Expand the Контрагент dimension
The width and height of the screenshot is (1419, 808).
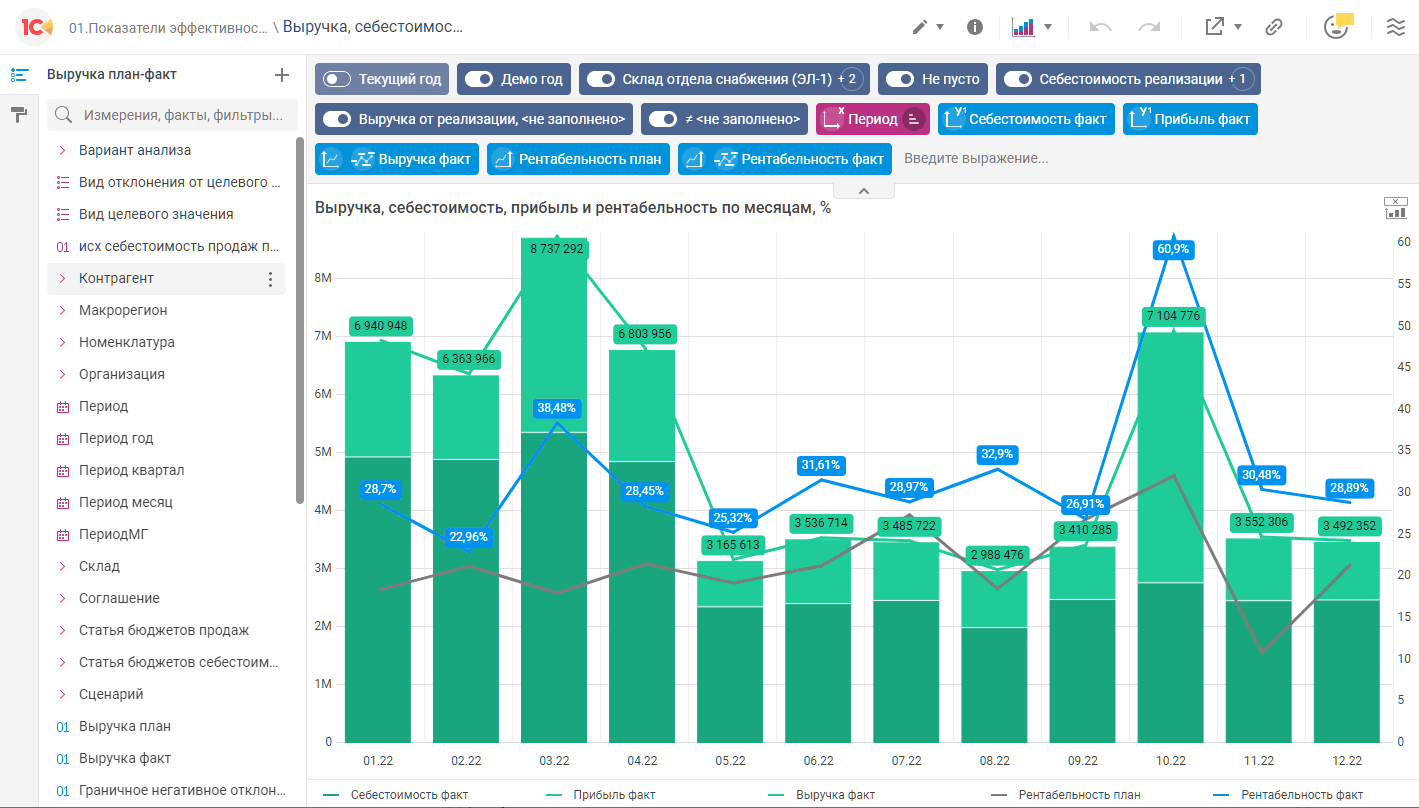coord(62,278)
